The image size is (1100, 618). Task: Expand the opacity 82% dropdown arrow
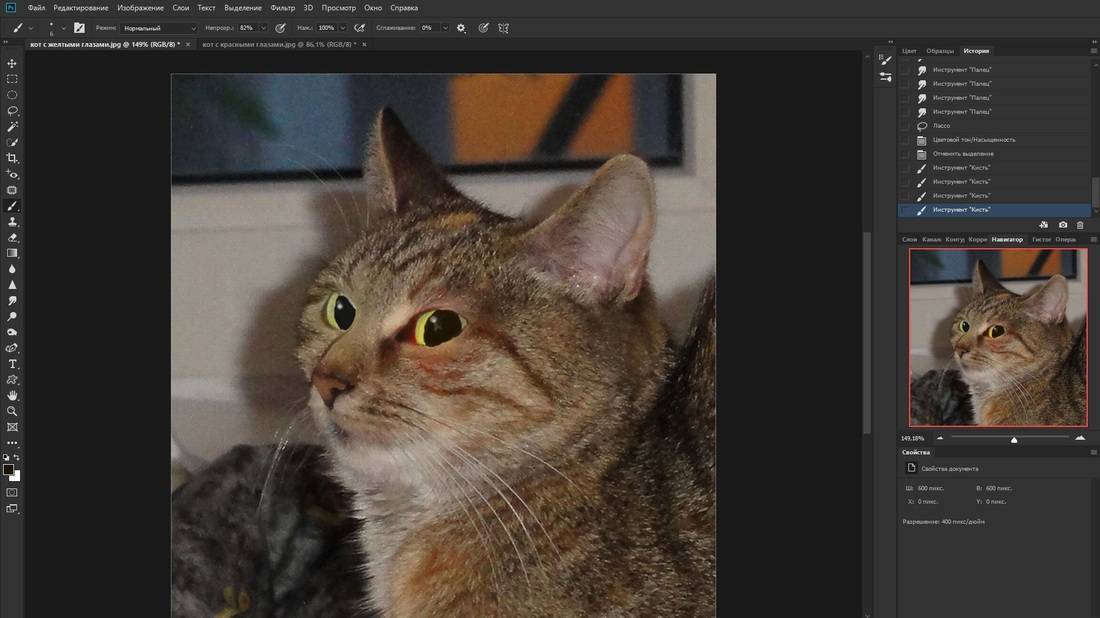[264, 28]
